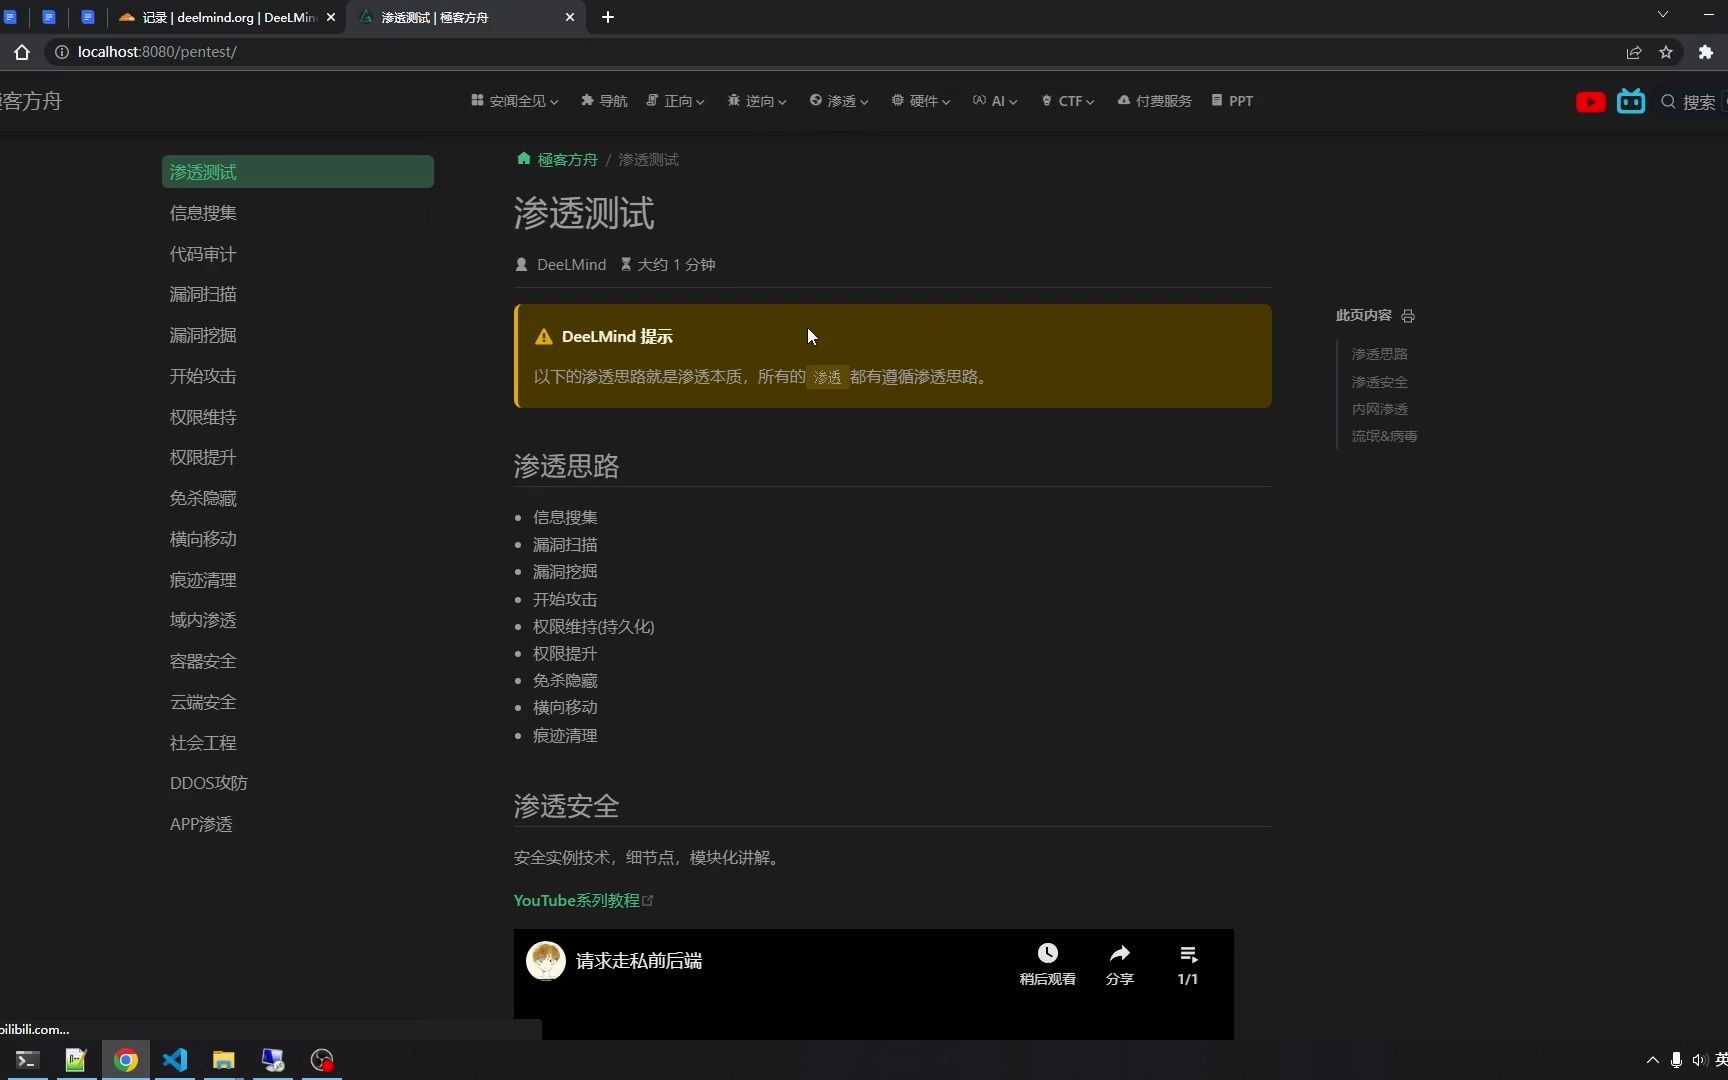Click the print icon beside 此页内容
1728x1080 pixels.
(1408, 316)
